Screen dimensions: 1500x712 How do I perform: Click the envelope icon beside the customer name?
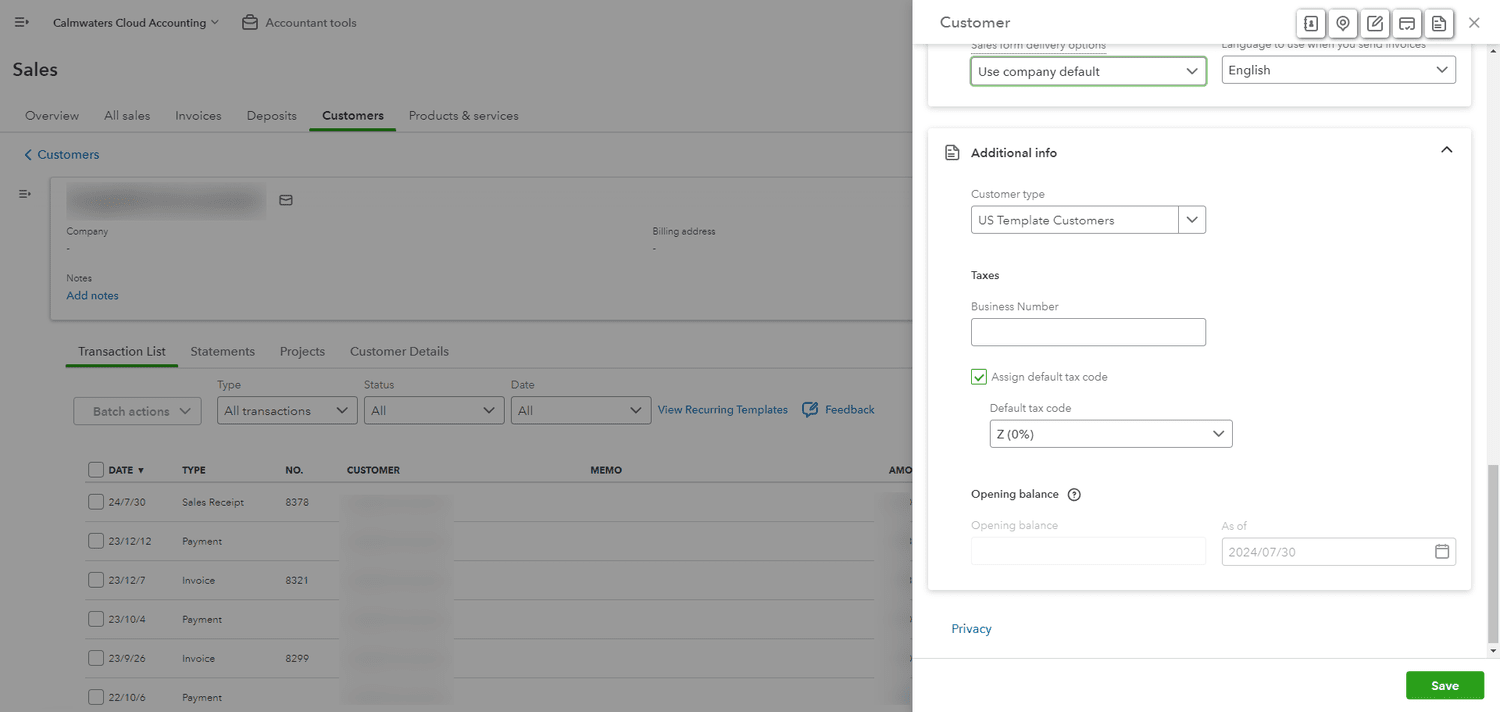(285, 200)
